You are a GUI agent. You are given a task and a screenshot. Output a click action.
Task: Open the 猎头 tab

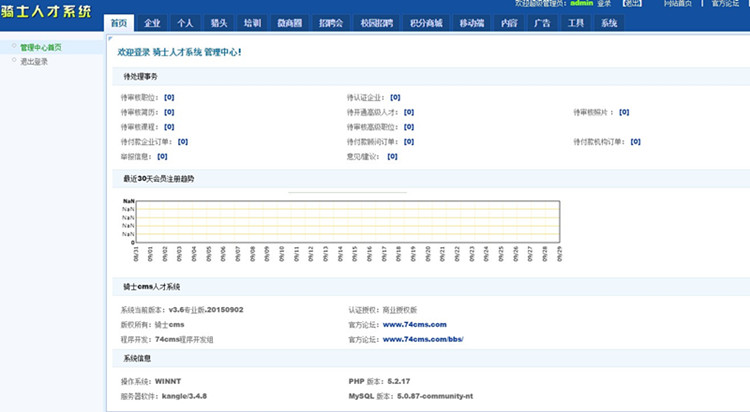(x=219, y=22)
